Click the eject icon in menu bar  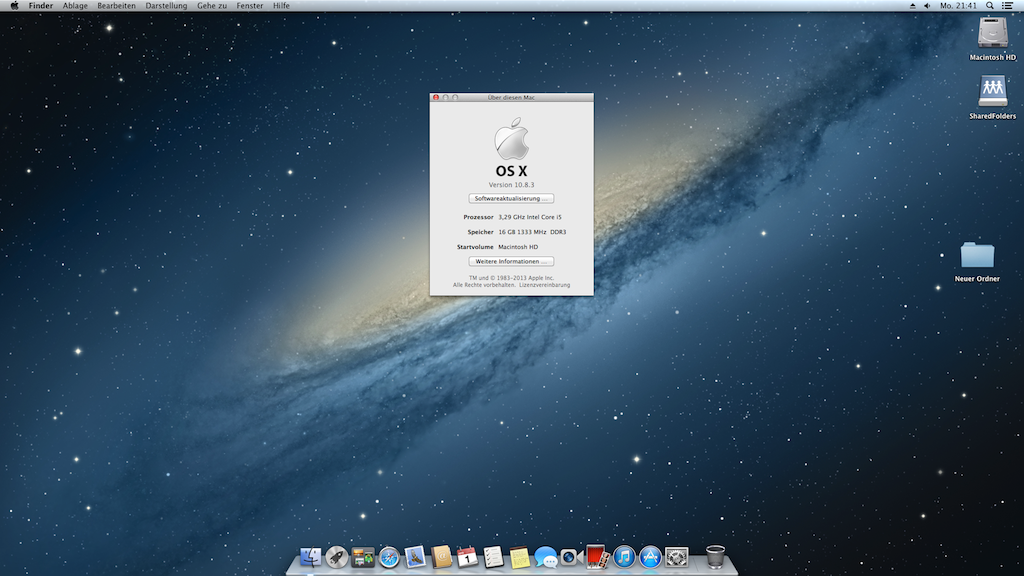pyautogui.click(x=912, y=6)
